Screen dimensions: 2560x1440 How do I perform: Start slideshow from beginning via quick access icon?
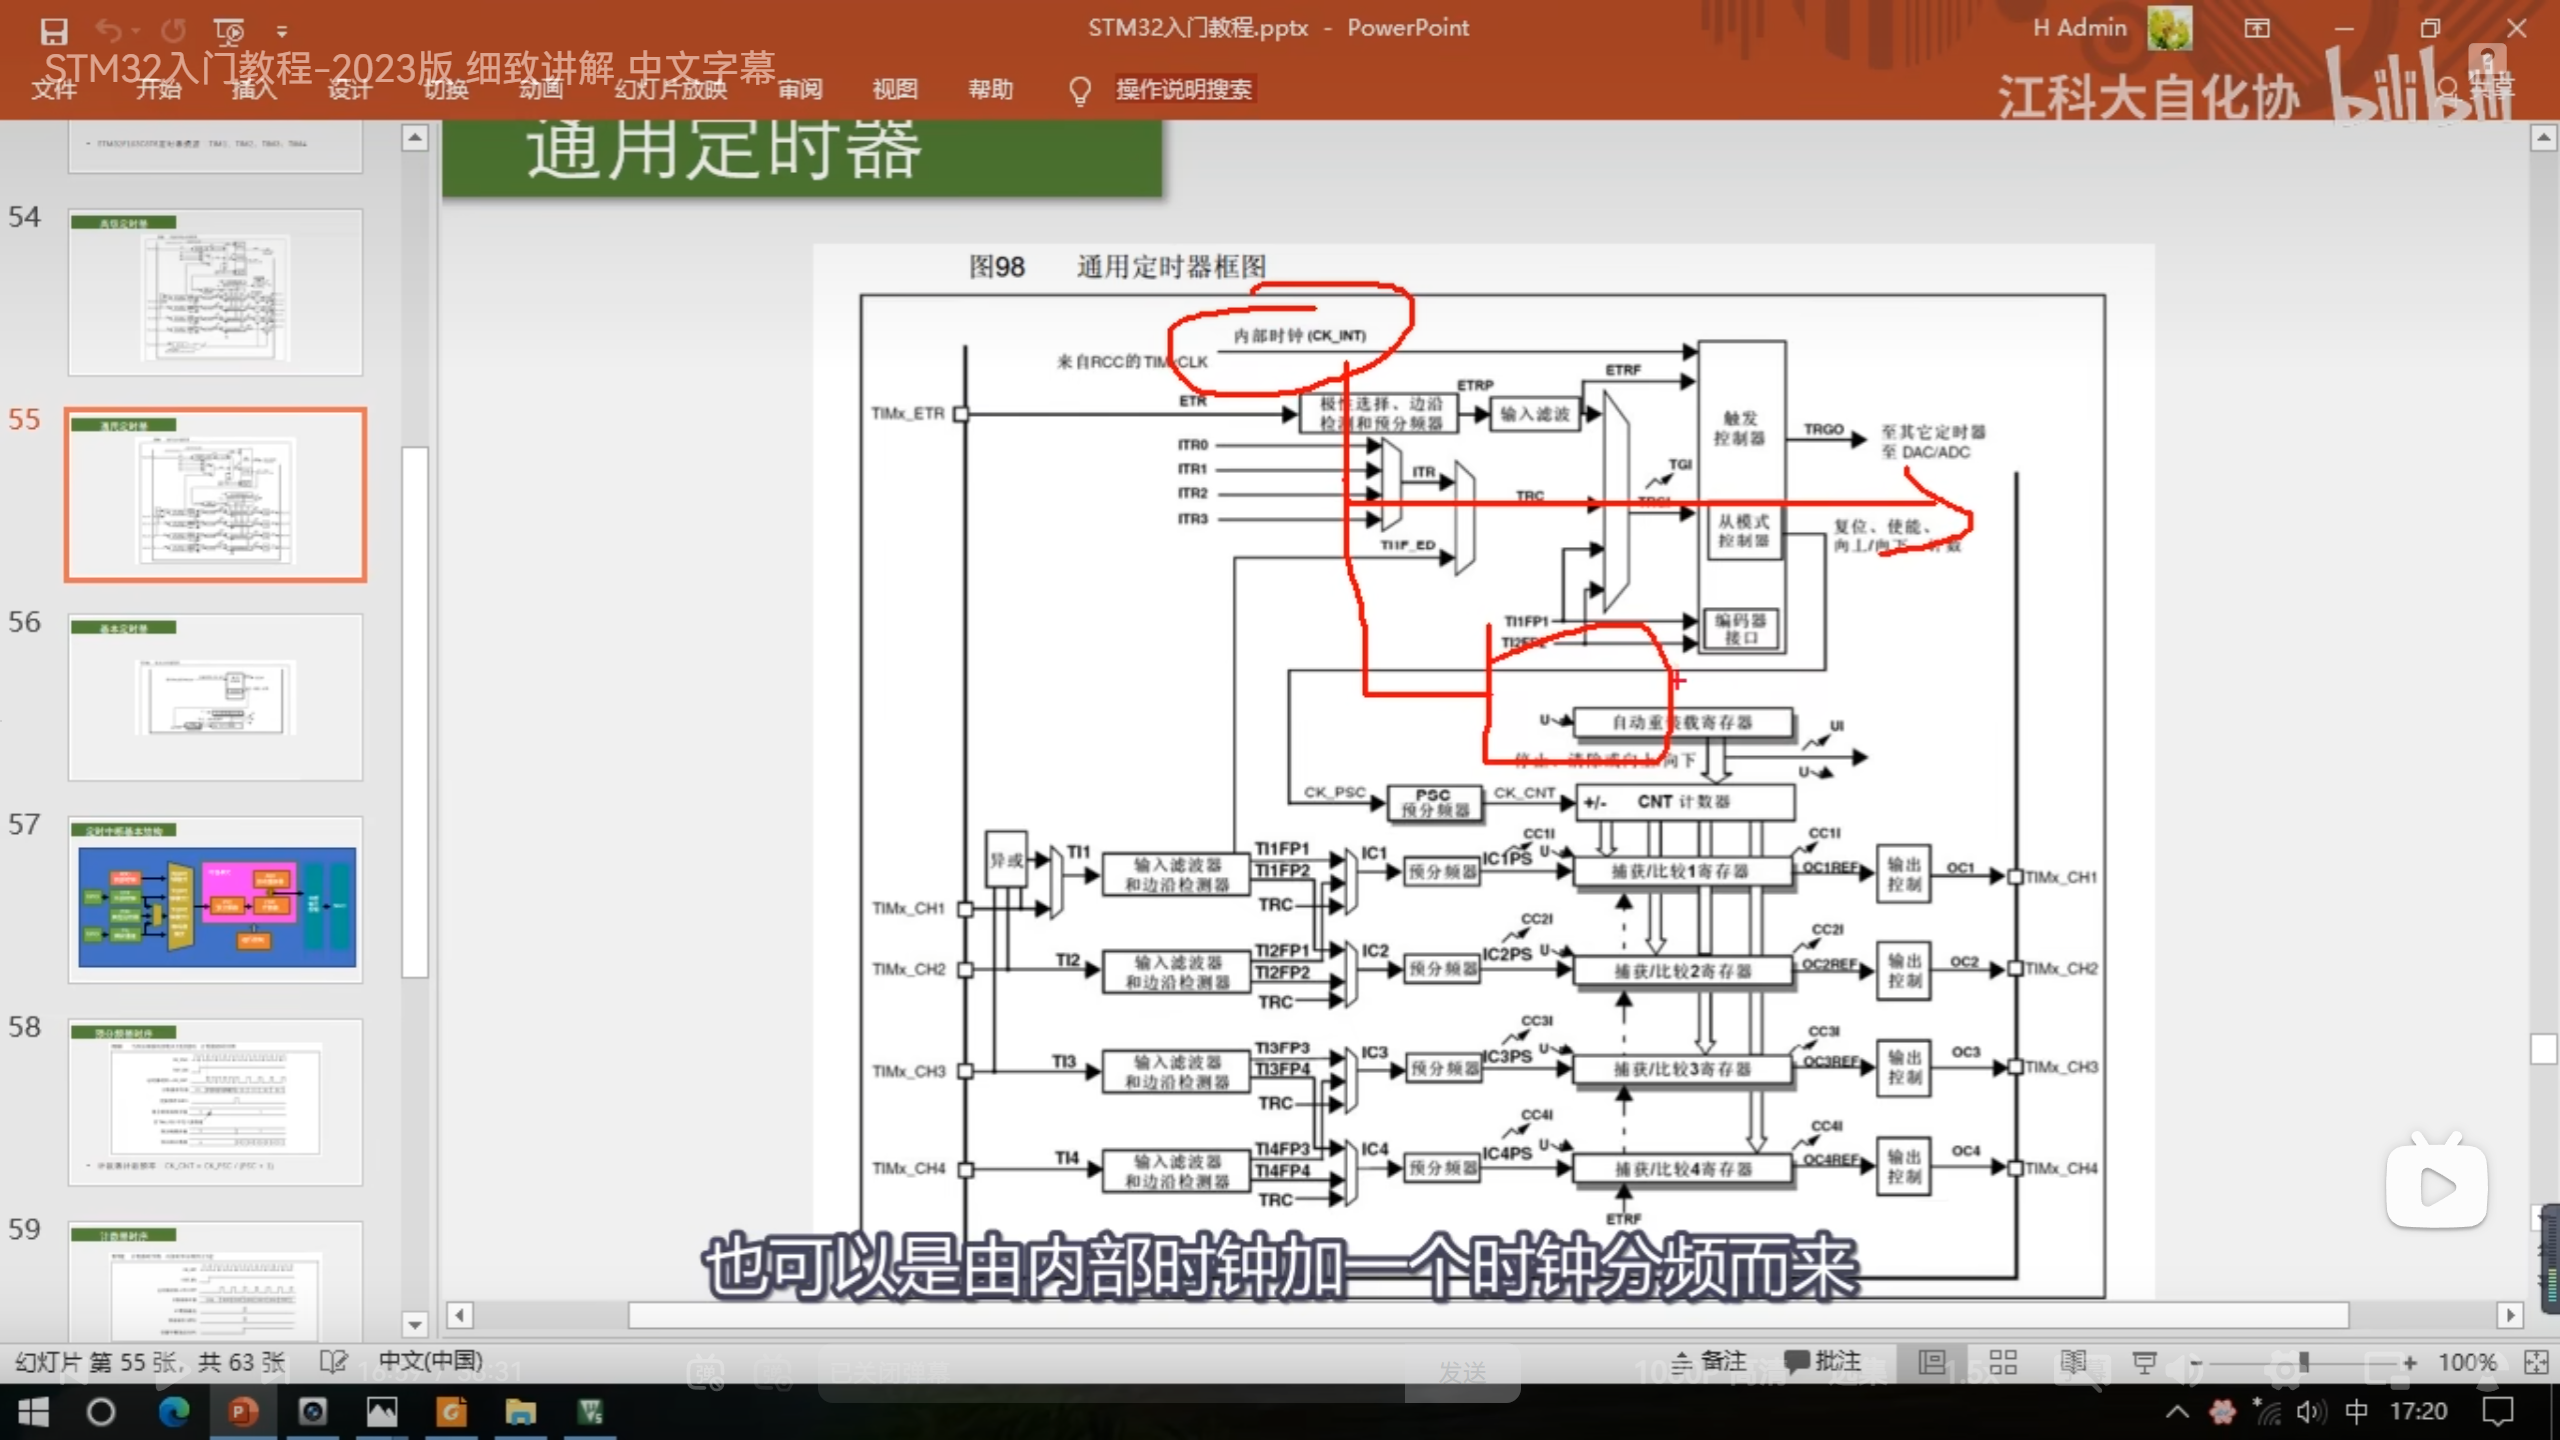(x=229, y=31)
